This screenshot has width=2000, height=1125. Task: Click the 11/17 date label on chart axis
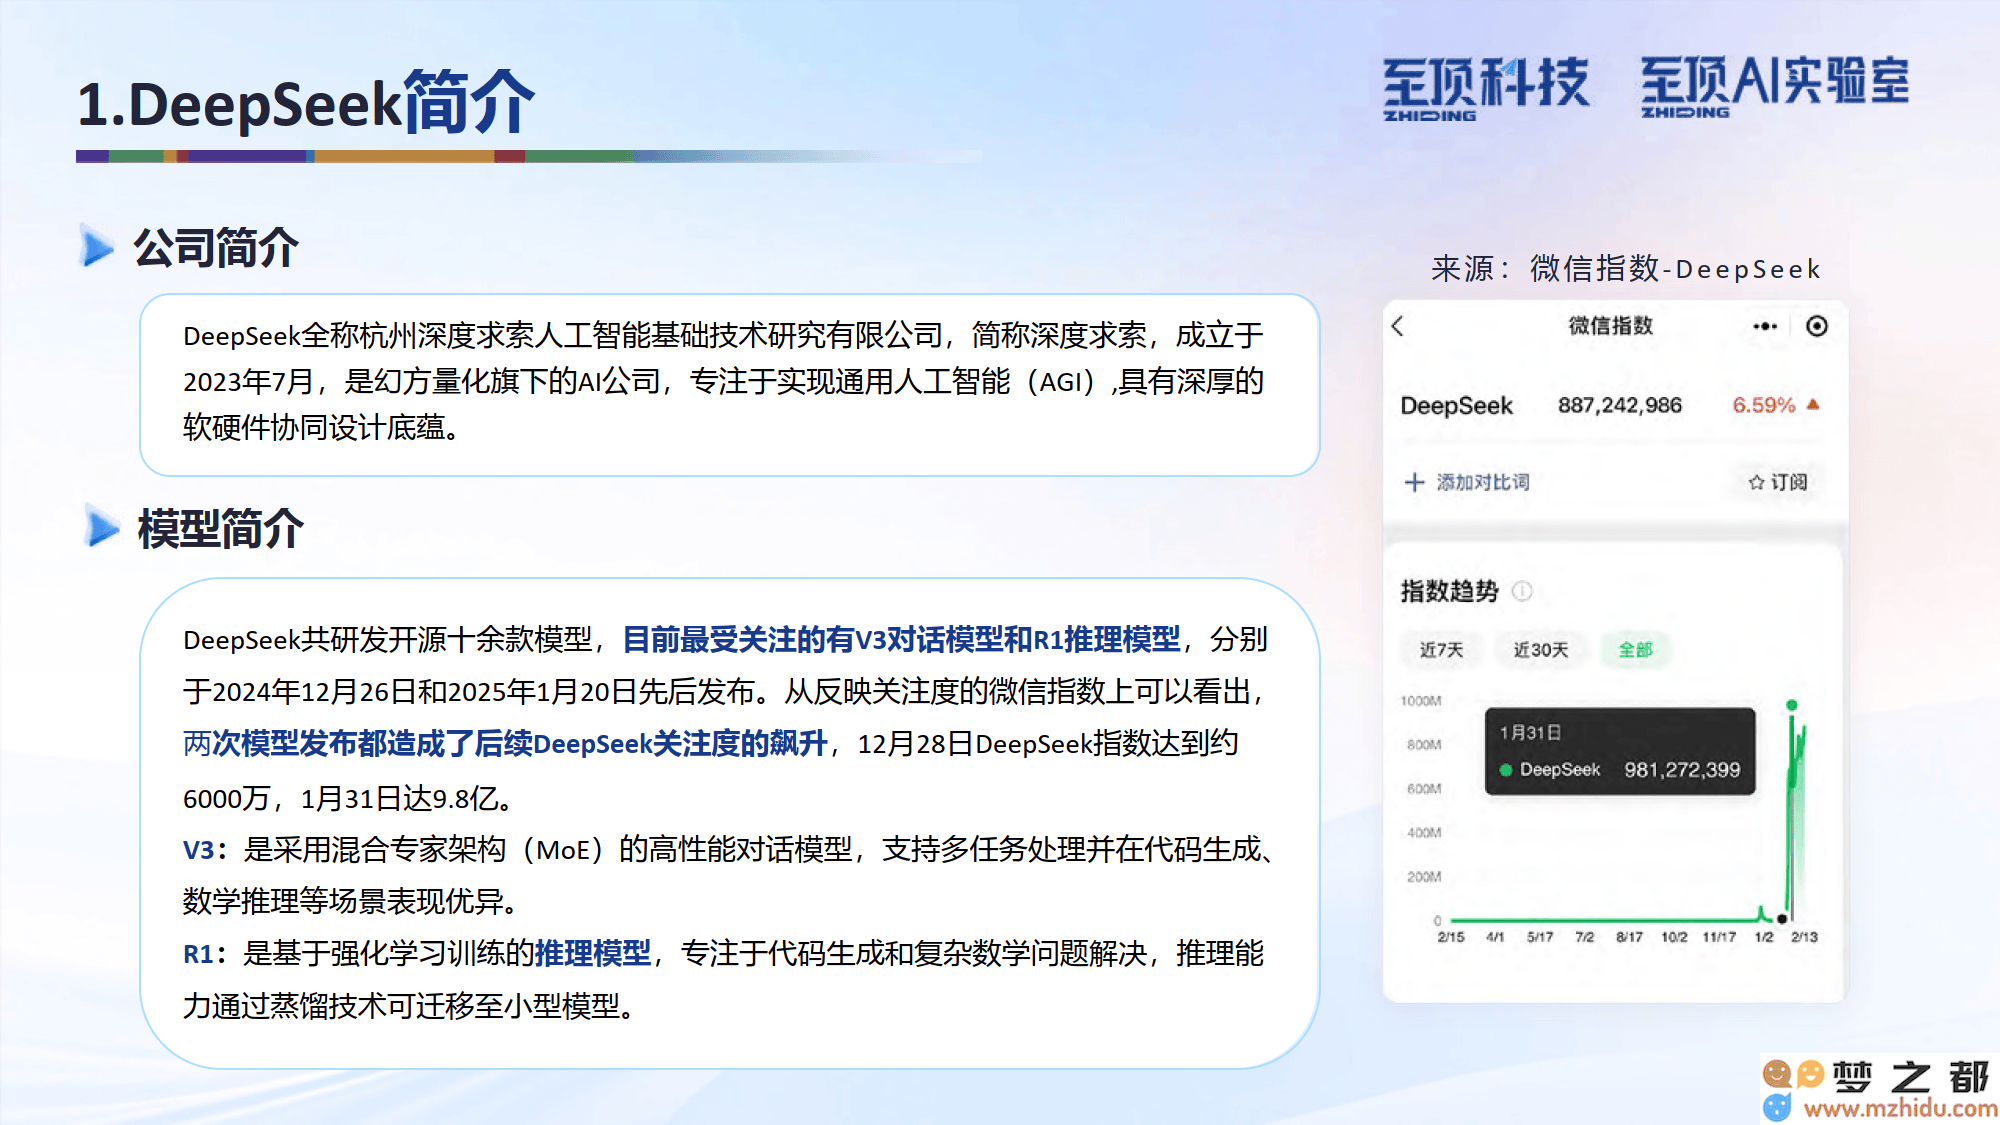(x=1719, y=937)
